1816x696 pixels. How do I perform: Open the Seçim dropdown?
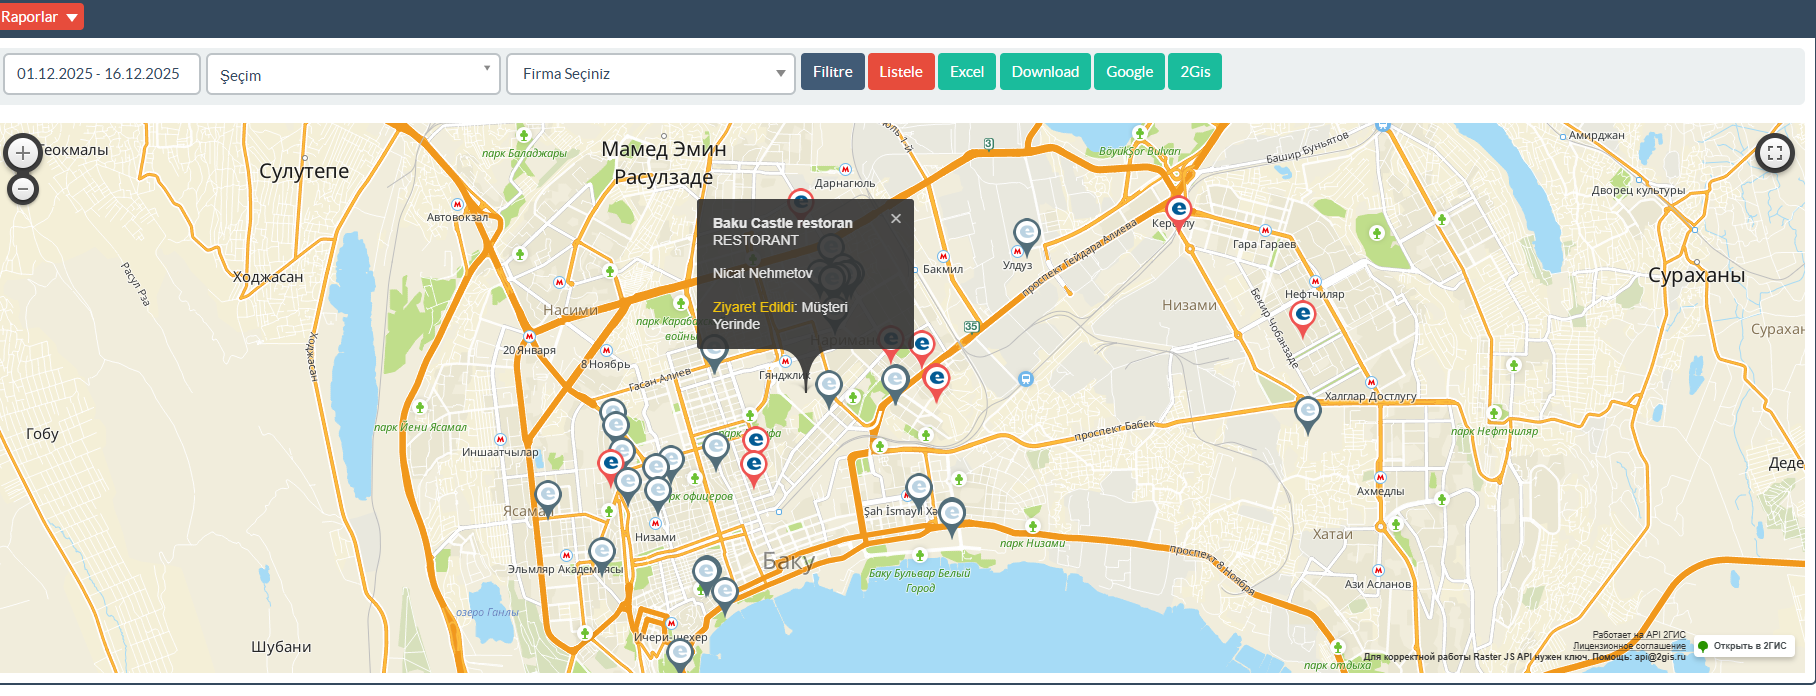pyautogui.click(x=353, y=75)
